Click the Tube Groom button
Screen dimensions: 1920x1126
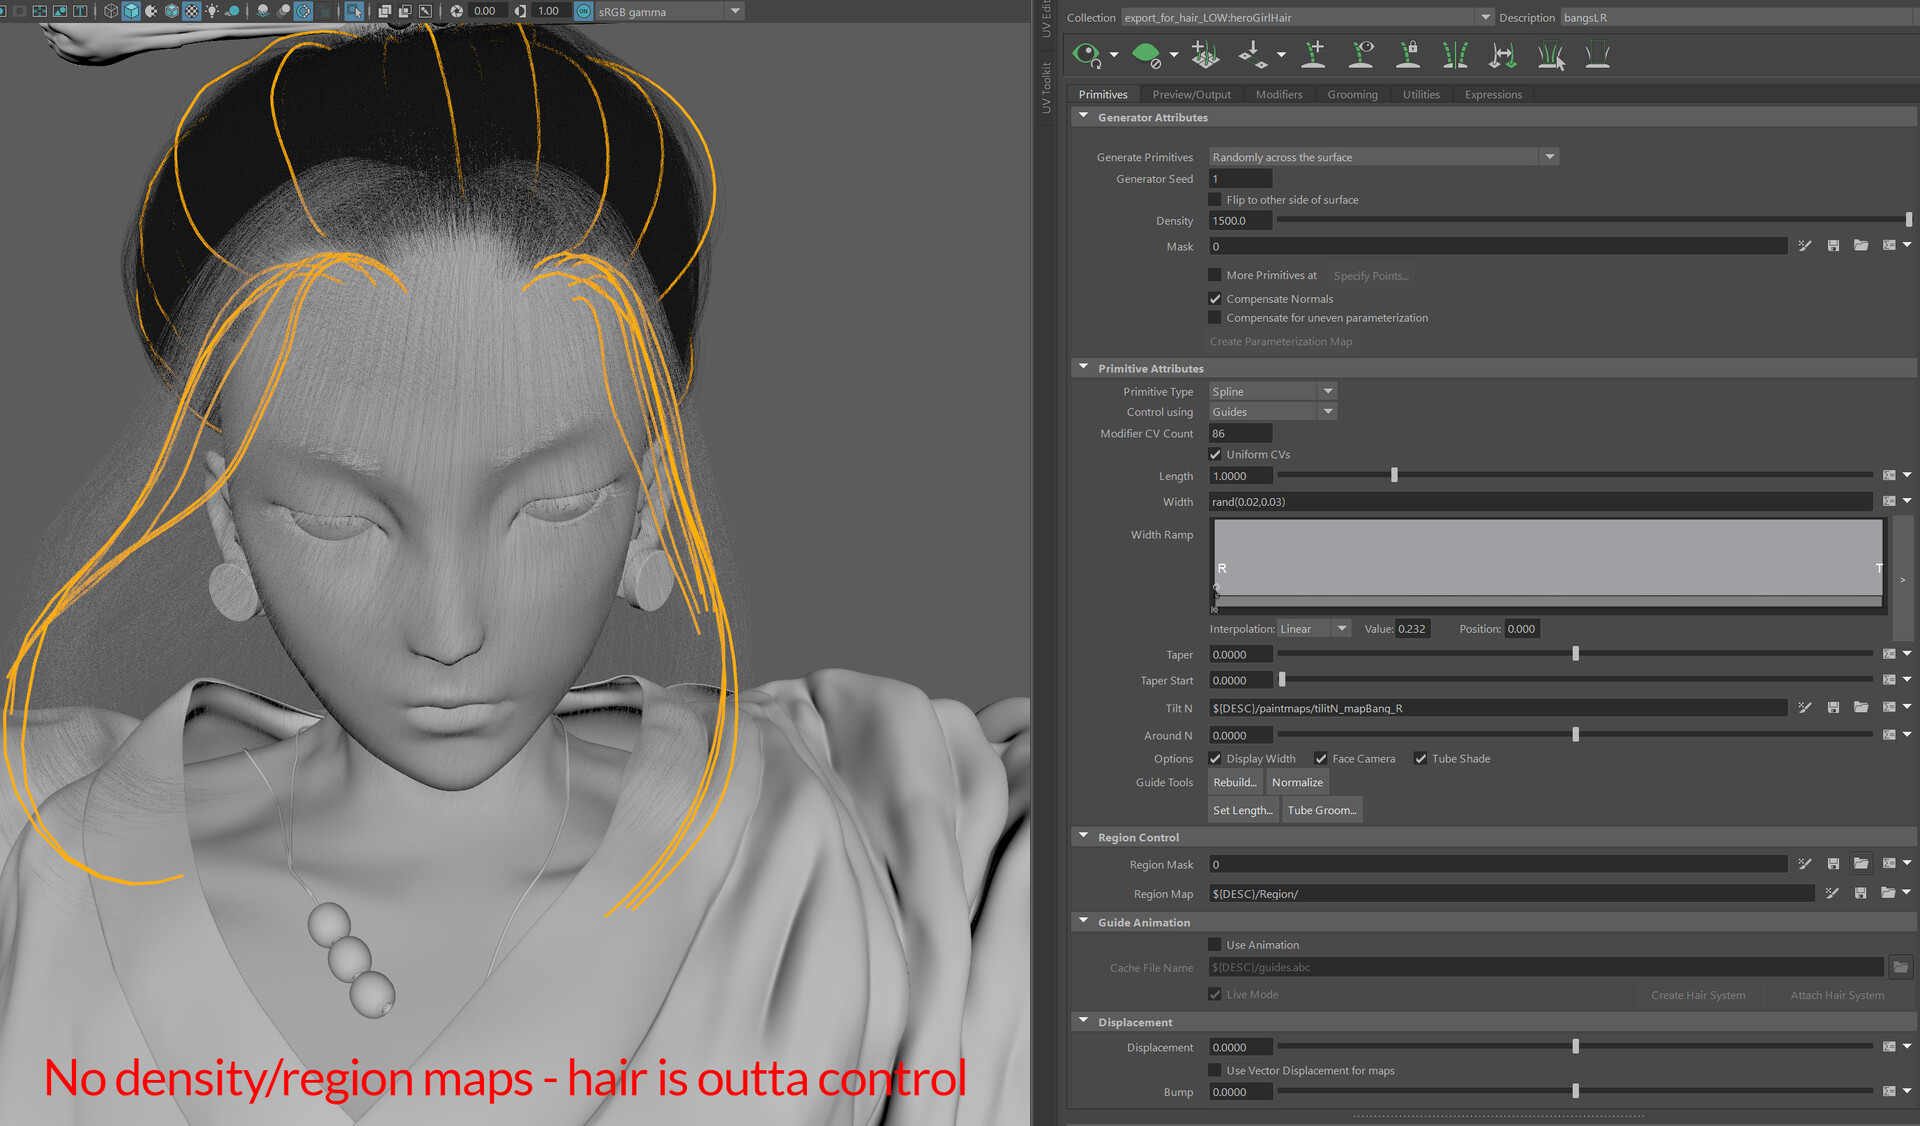[1321, 811]
